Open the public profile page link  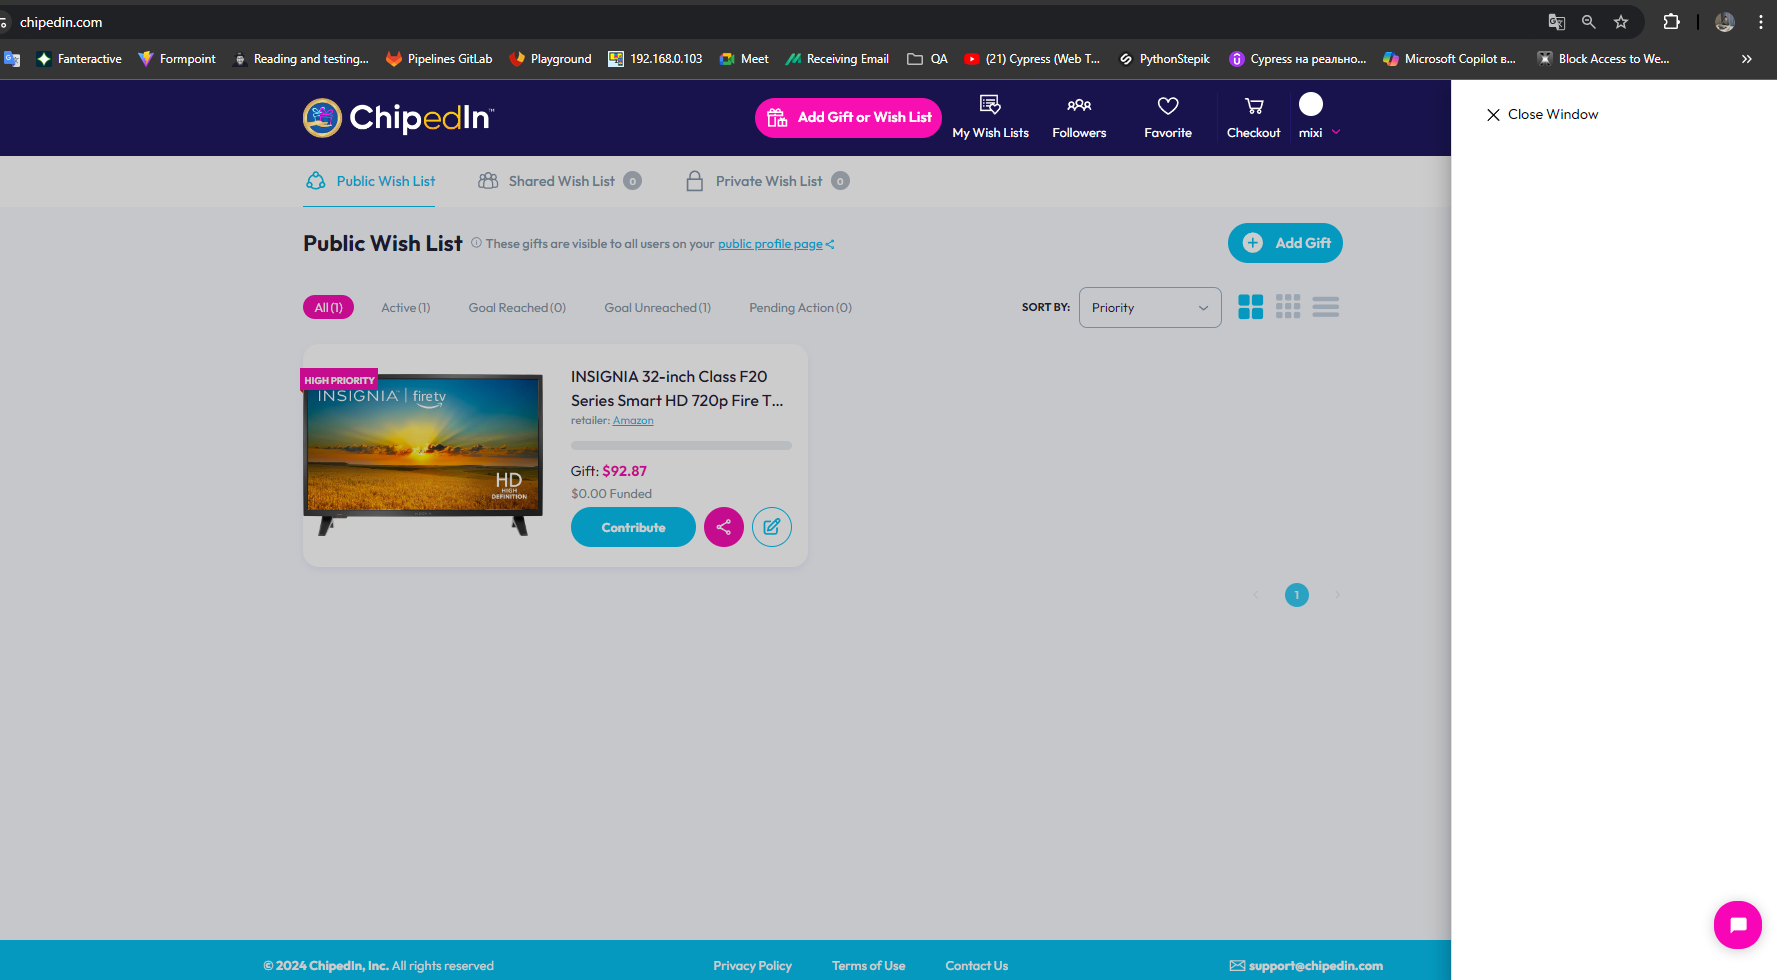point(770,244)
